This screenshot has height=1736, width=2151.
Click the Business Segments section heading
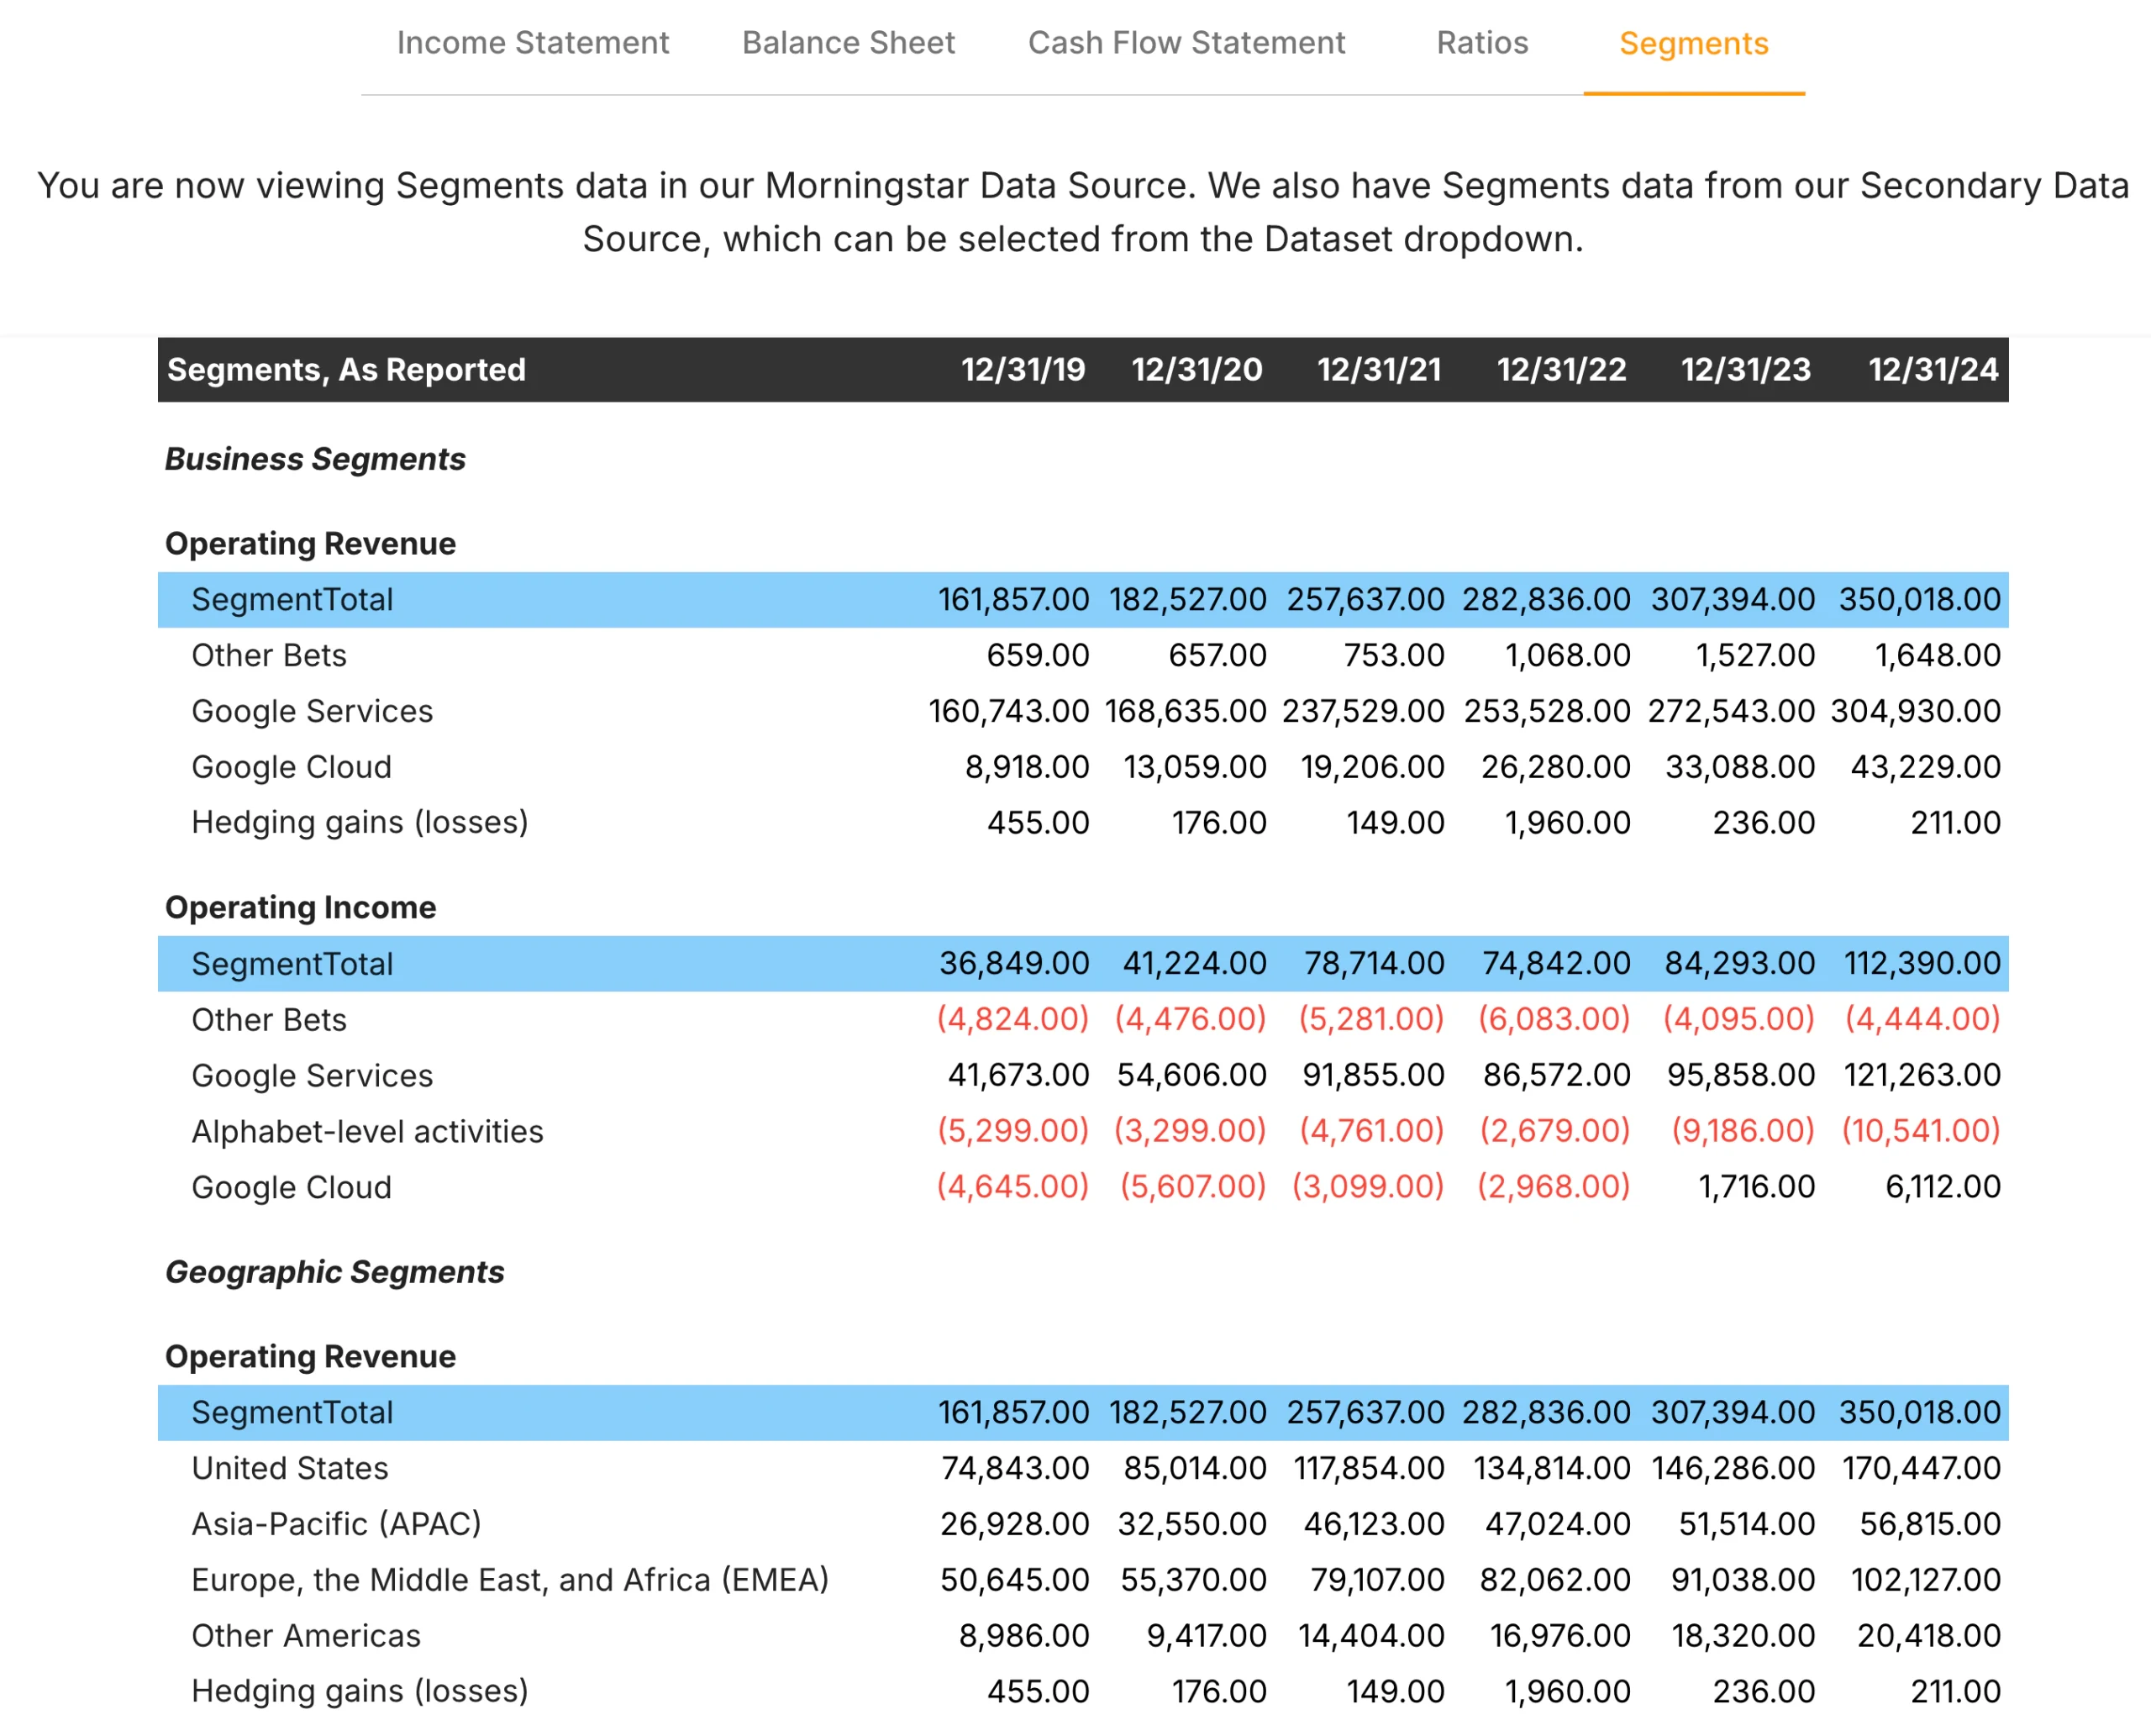(x=314, y=459)
